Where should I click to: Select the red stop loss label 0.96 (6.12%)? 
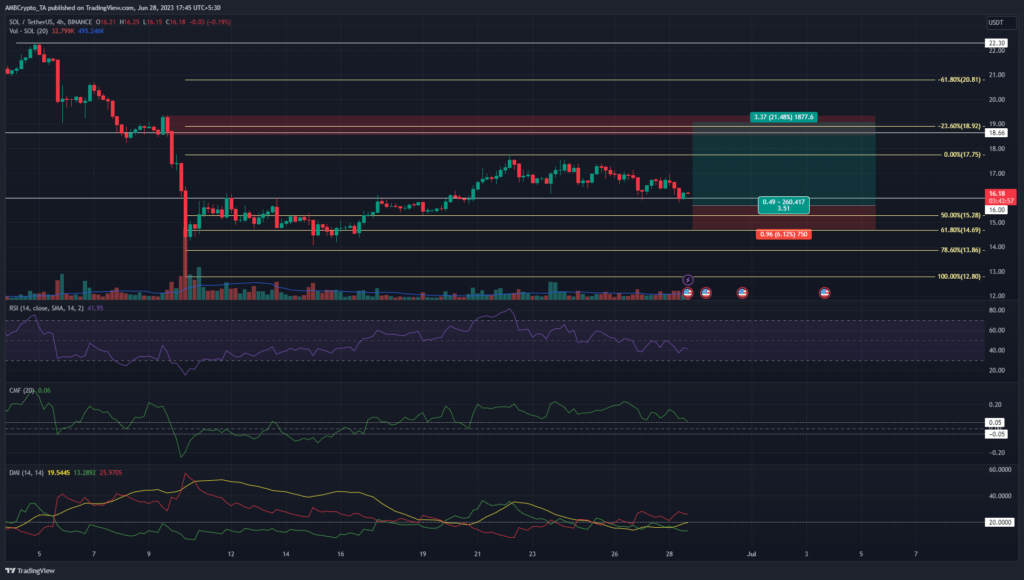pyautogui.click(x=783, y=234)
